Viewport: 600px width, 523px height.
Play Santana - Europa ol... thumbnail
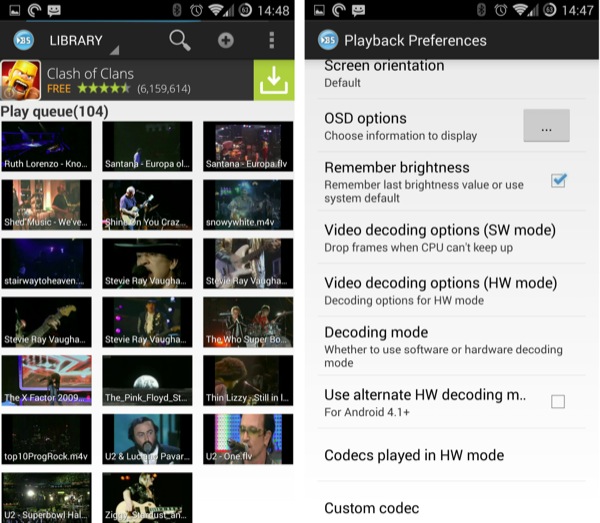147,147
